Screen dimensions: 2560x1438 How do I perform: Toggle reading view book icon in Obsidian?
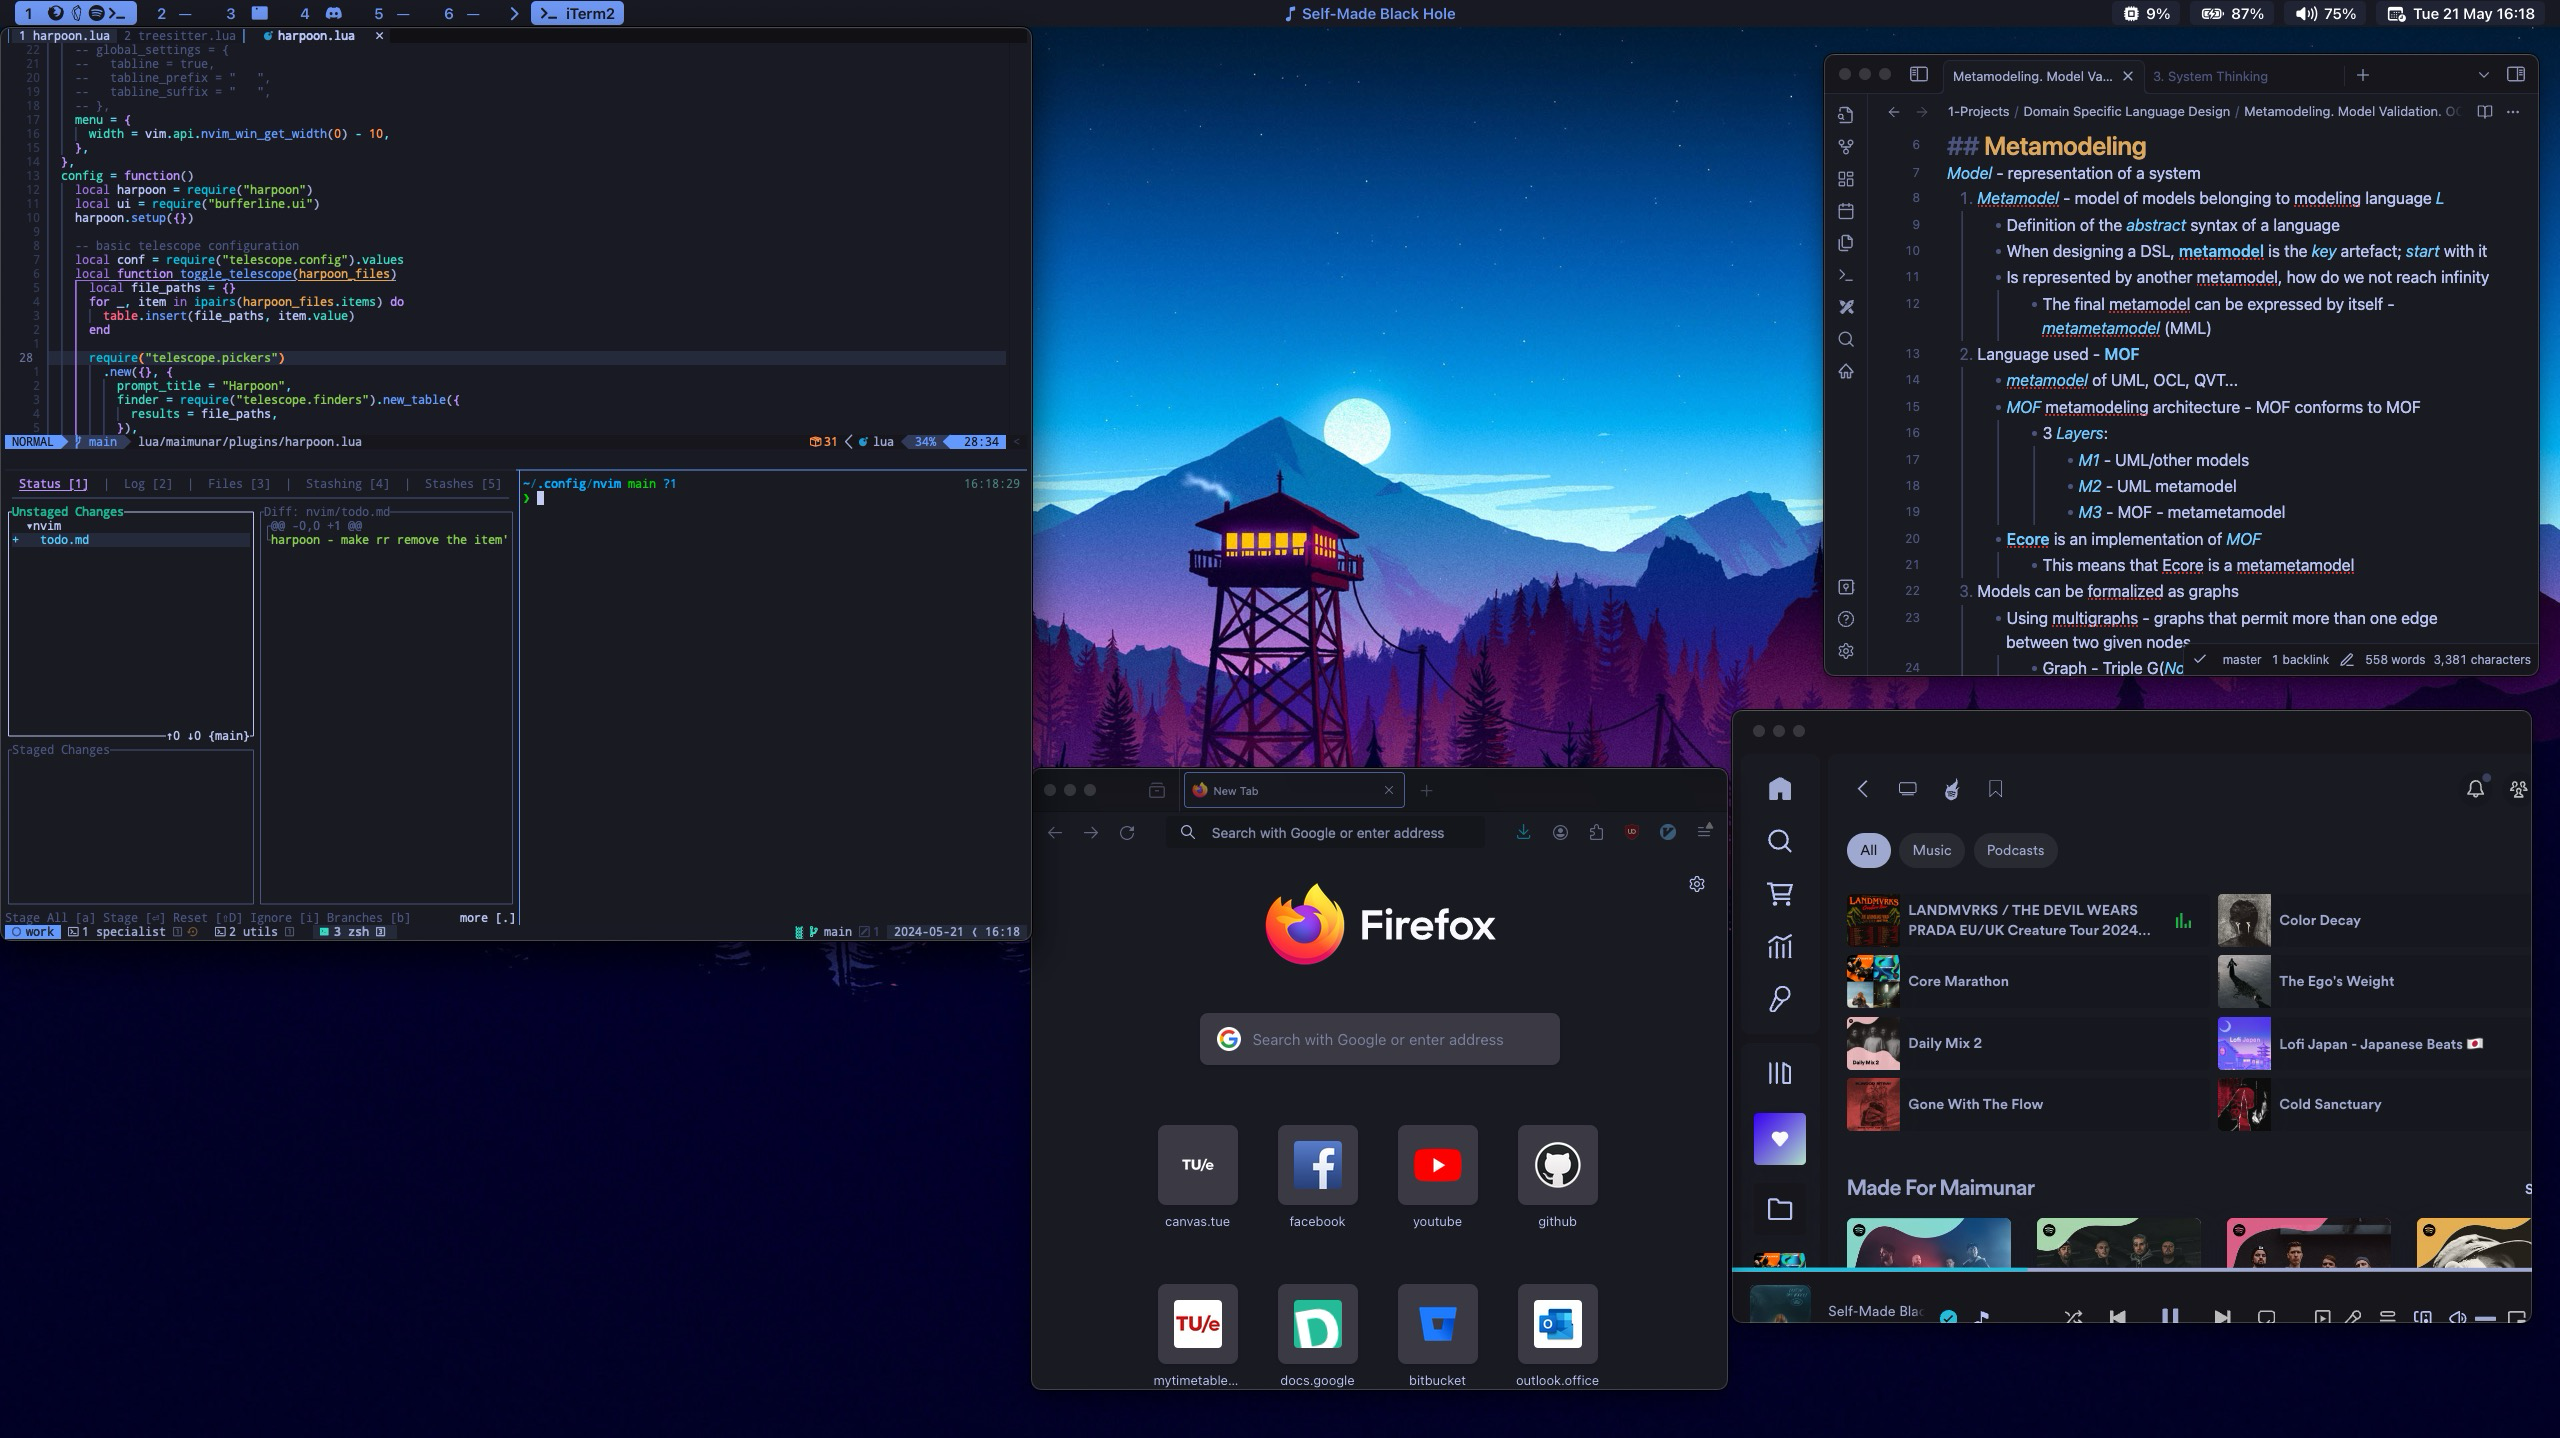point(2485,112)
